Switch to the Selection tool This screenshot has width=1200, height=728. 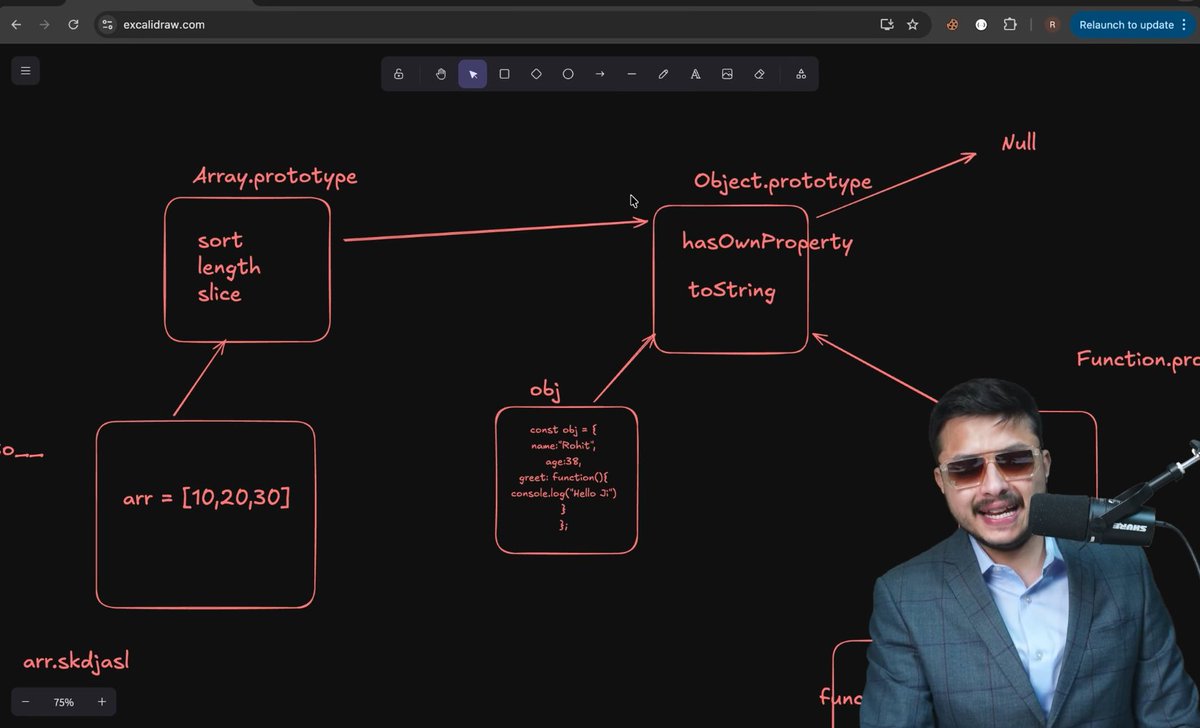click(472, 73)
